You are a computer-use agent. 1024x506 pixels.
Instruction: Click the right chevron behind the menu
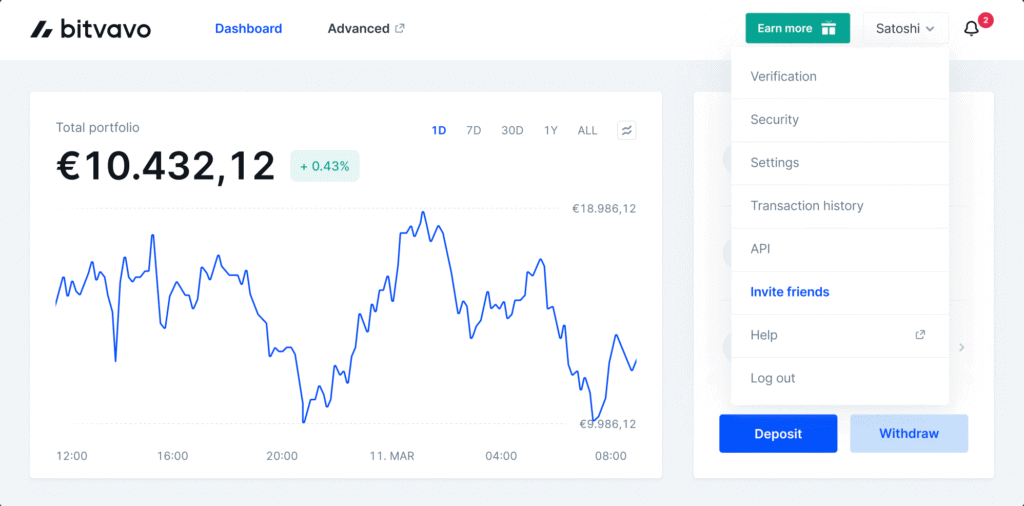pos(961,347)
